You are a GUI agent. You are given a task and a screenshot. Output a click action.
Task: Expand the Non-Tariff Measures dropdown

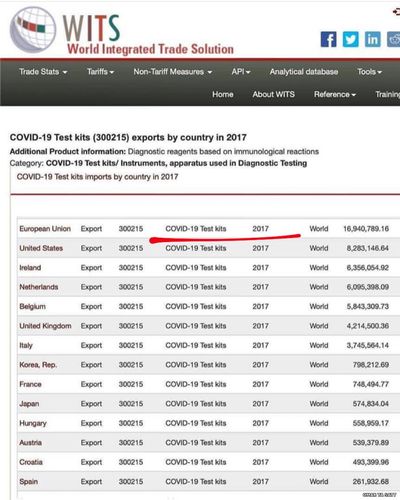pyautogui.click(x=173, y=72)
